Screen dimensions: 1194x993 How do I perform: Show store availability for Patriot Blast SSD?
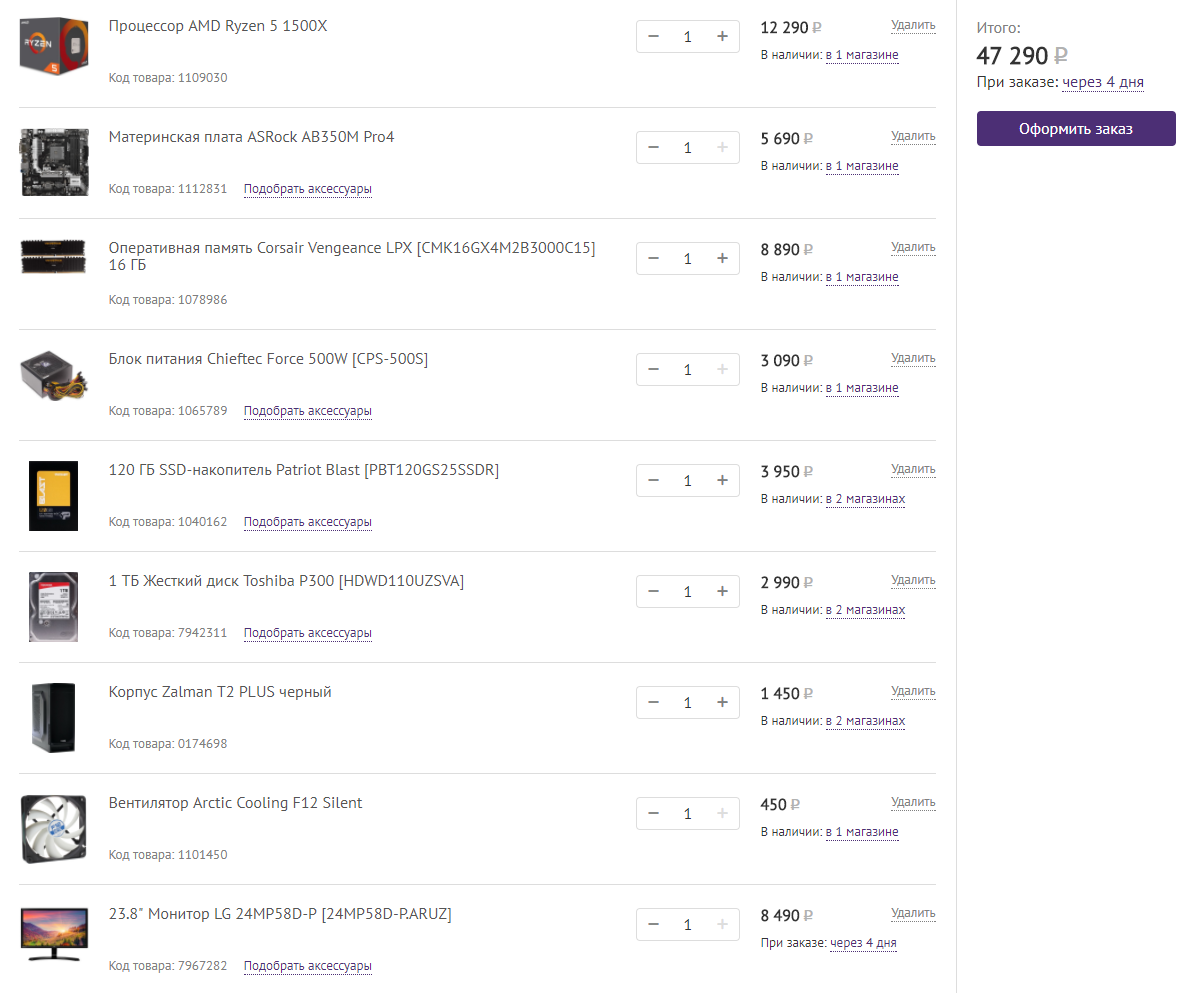click(865, 499)
